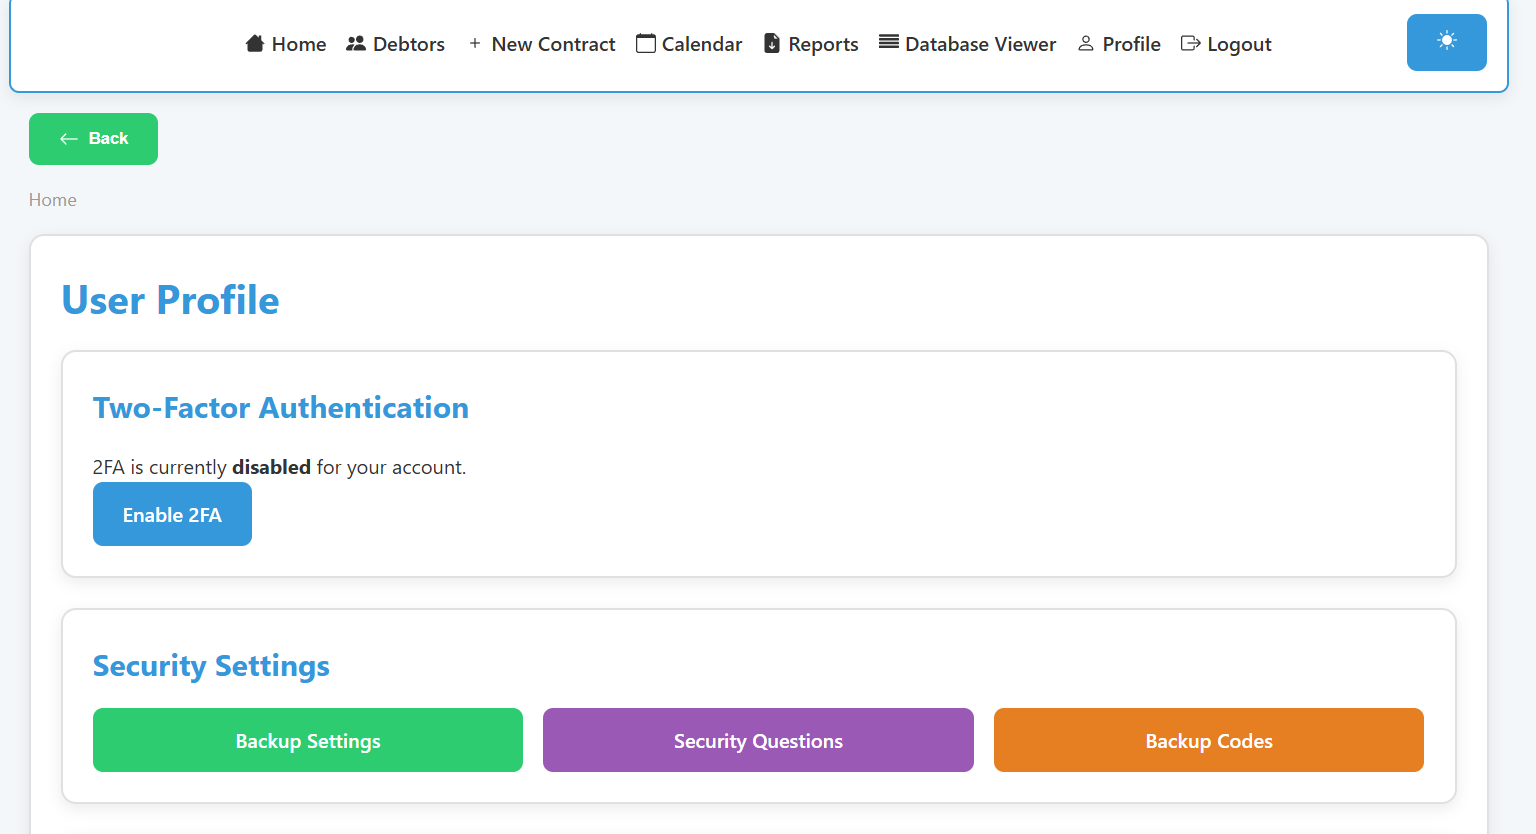Open the Home menu item
Screen dimensions: 1536x834
(286, 44)
